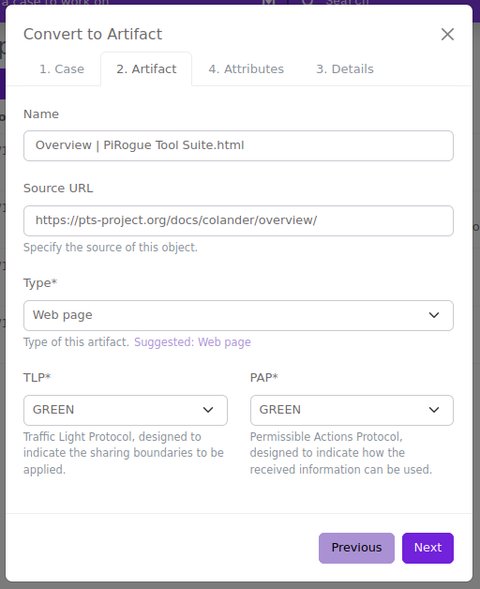Click the chevron arrow in PAP field

pyautogui.click(x=434, y=410)
